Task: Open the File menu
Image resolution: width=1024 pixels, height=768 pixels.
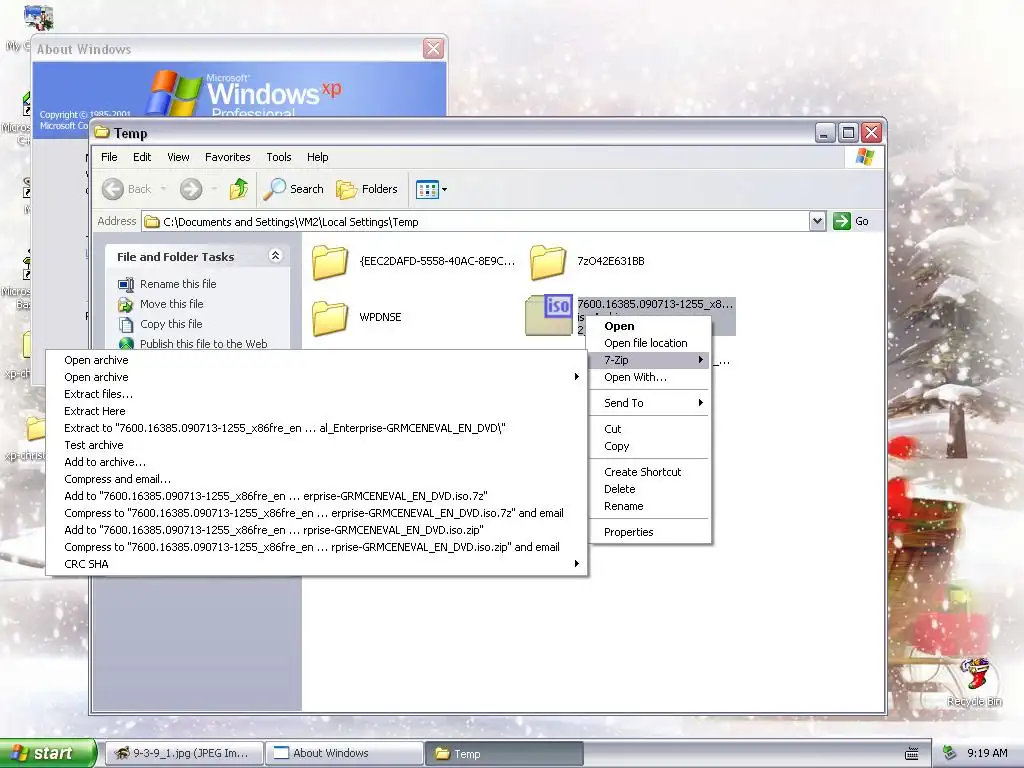Action: click(109, 157)
